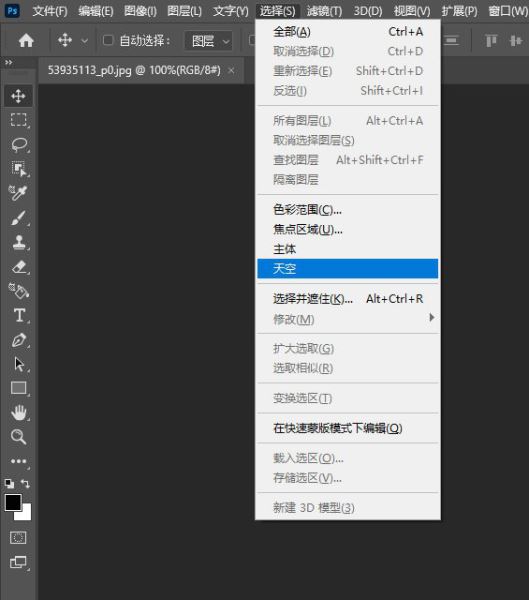529x600 pixels.
Task: Swap foreground and background colors
Action: pos(26,483)
